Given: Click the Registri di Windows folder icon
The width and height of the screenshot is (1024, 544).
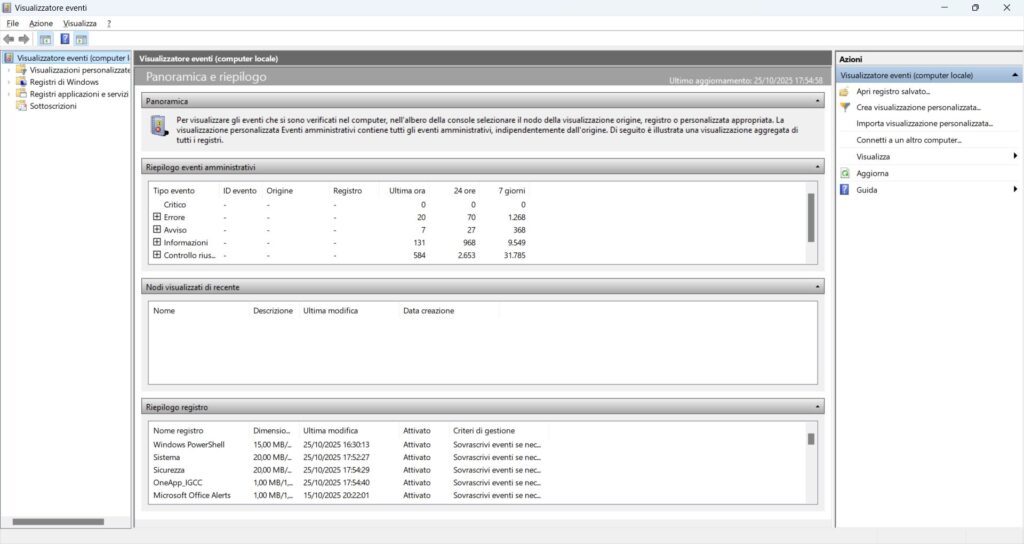Looking at the screenshot, I should pyautogui.click(x=21, y=82).
